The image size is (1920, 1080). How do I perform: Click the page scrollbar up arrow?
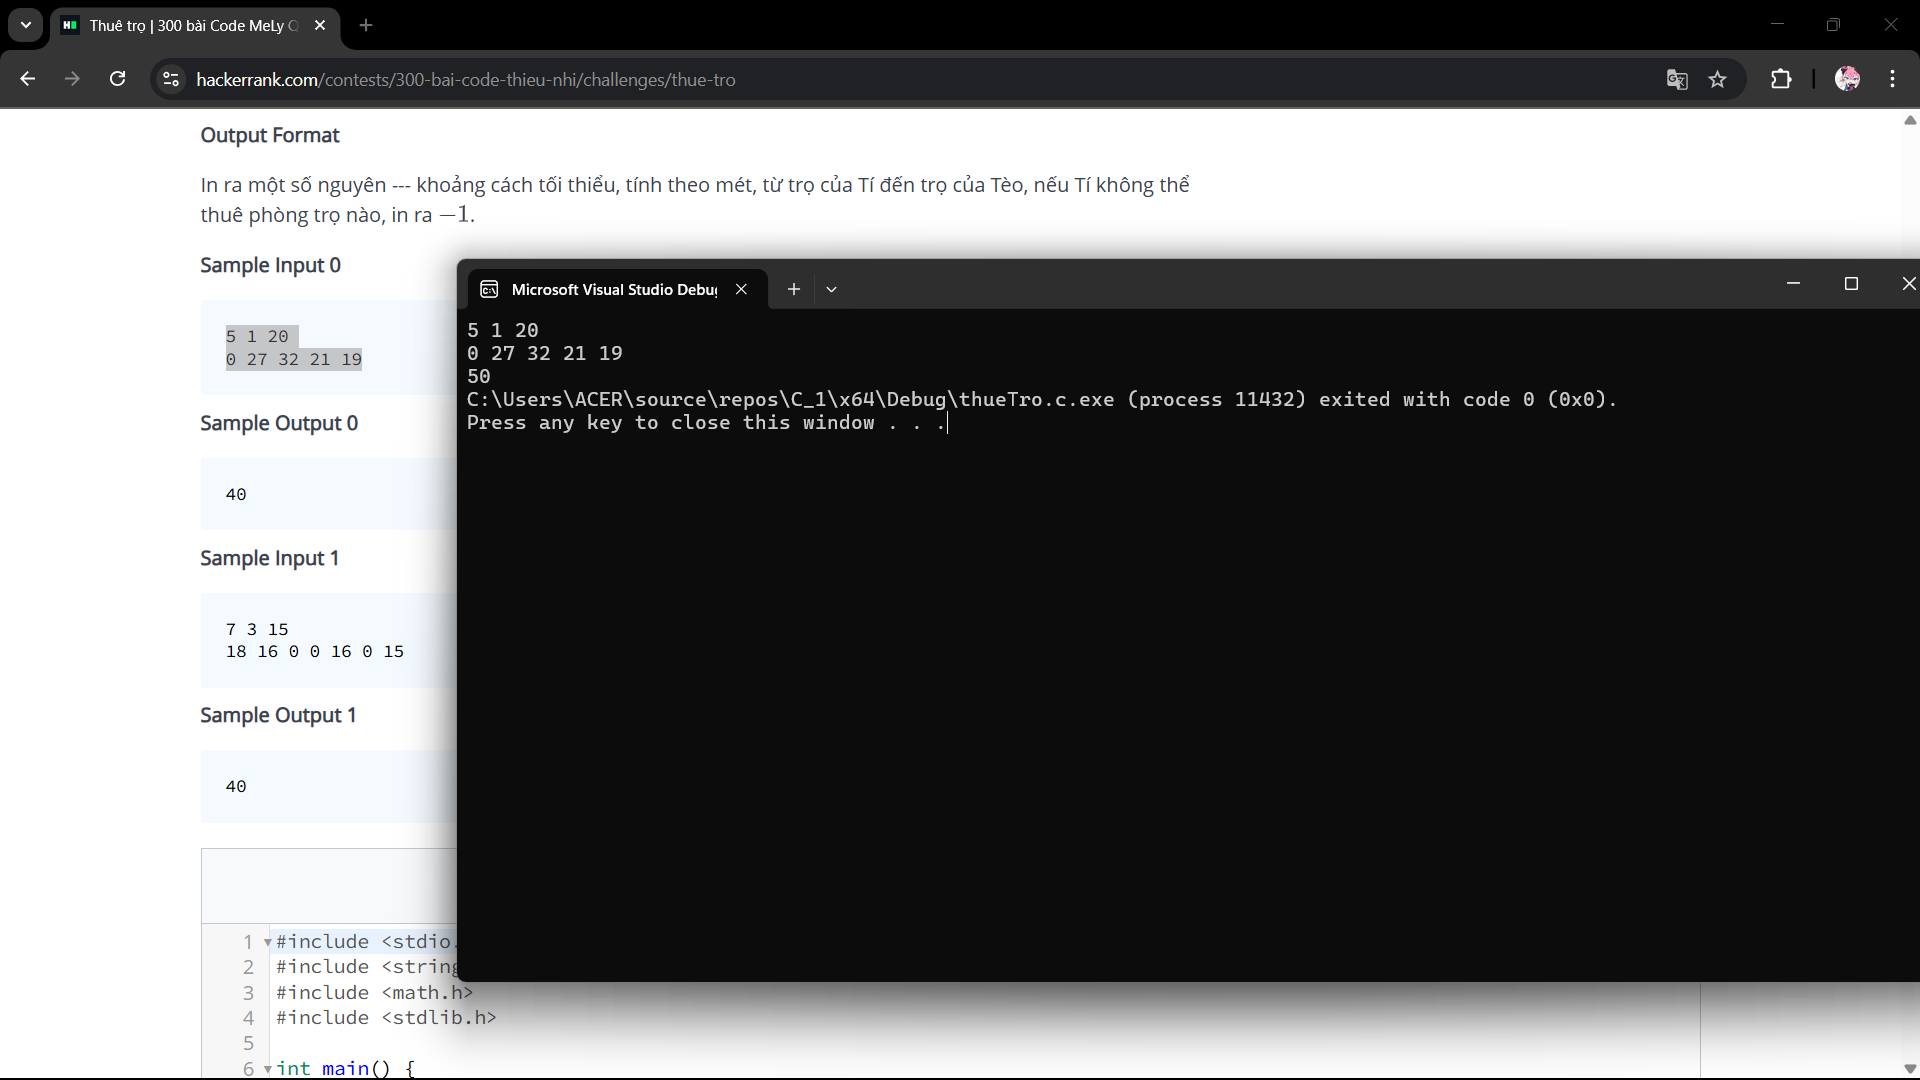[x=1909, y=120]
